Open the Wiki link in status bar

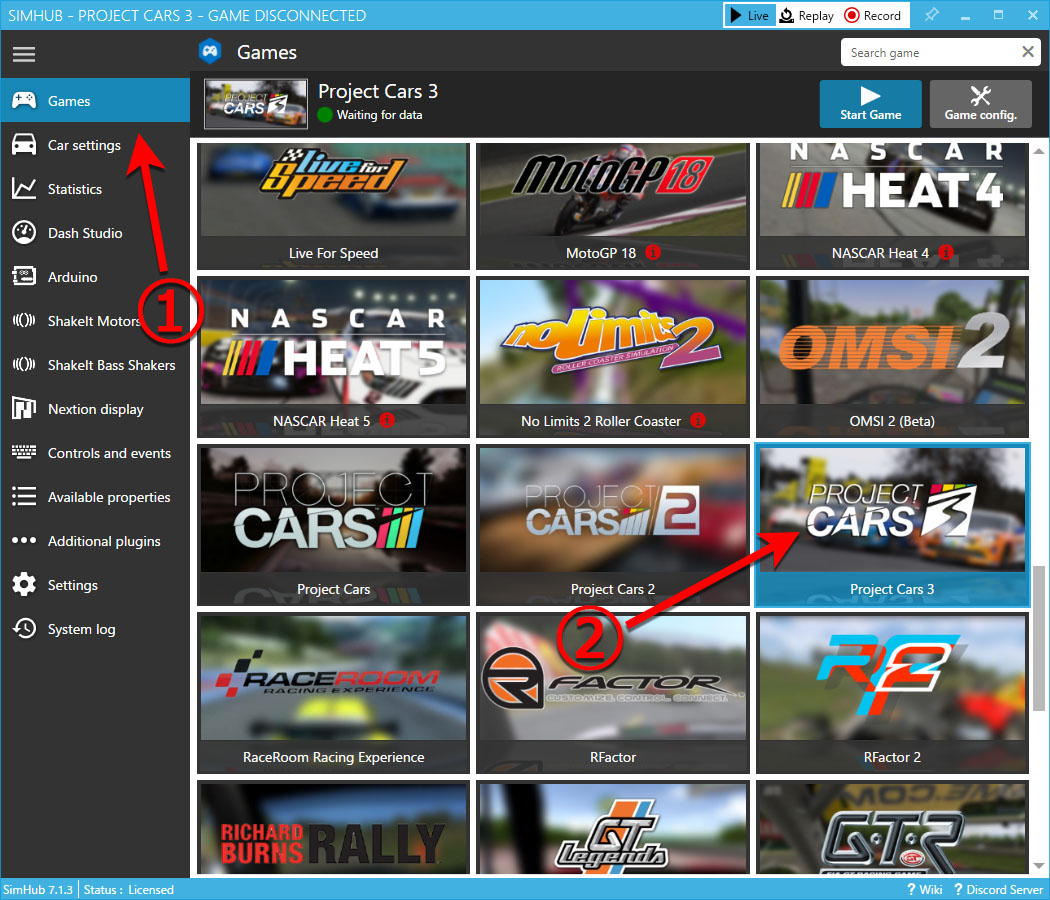(925, 889)
